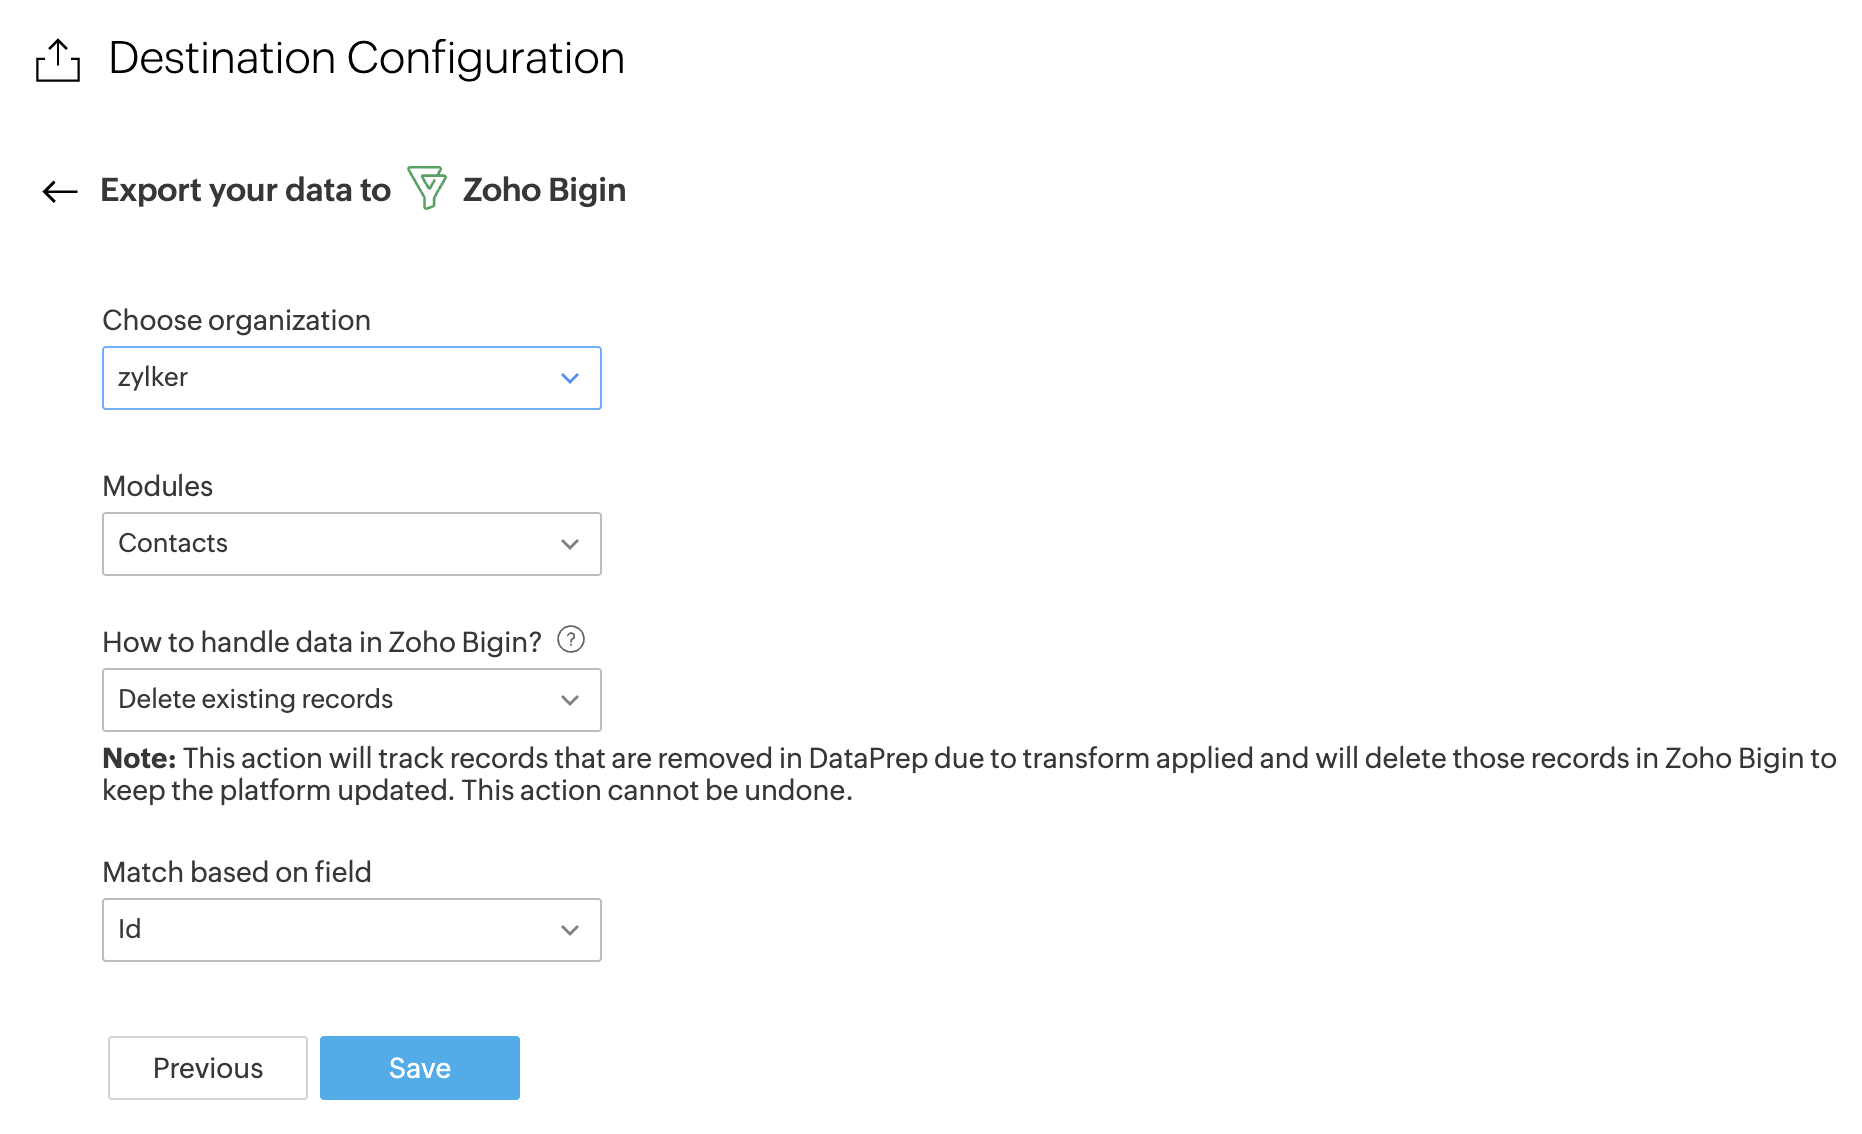Screen dimensions: 1862x1134
Task: Save the destination configuration
Action: point(420,1068)
